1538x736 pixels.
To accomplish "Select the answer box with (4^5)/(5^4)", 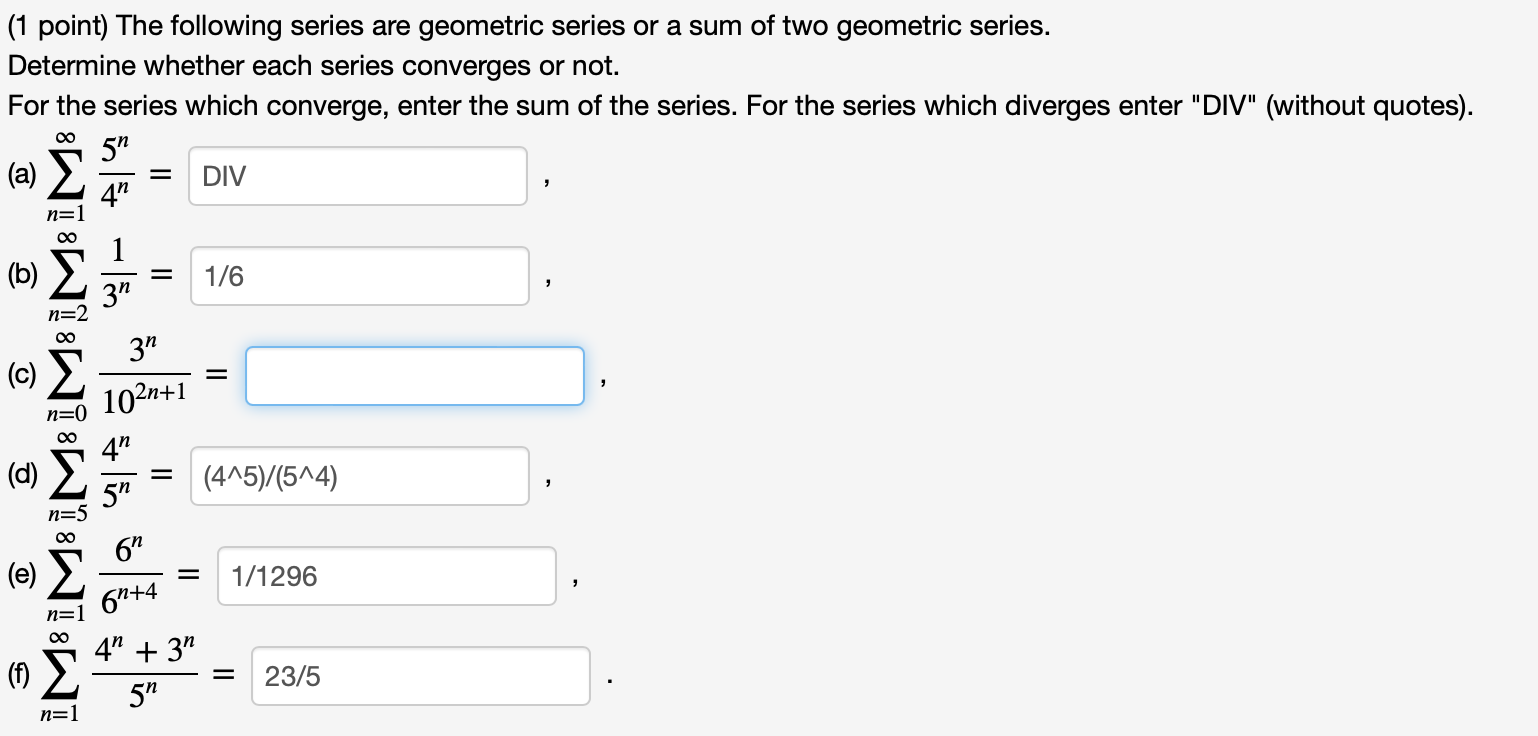I will (x=358, y=475).
